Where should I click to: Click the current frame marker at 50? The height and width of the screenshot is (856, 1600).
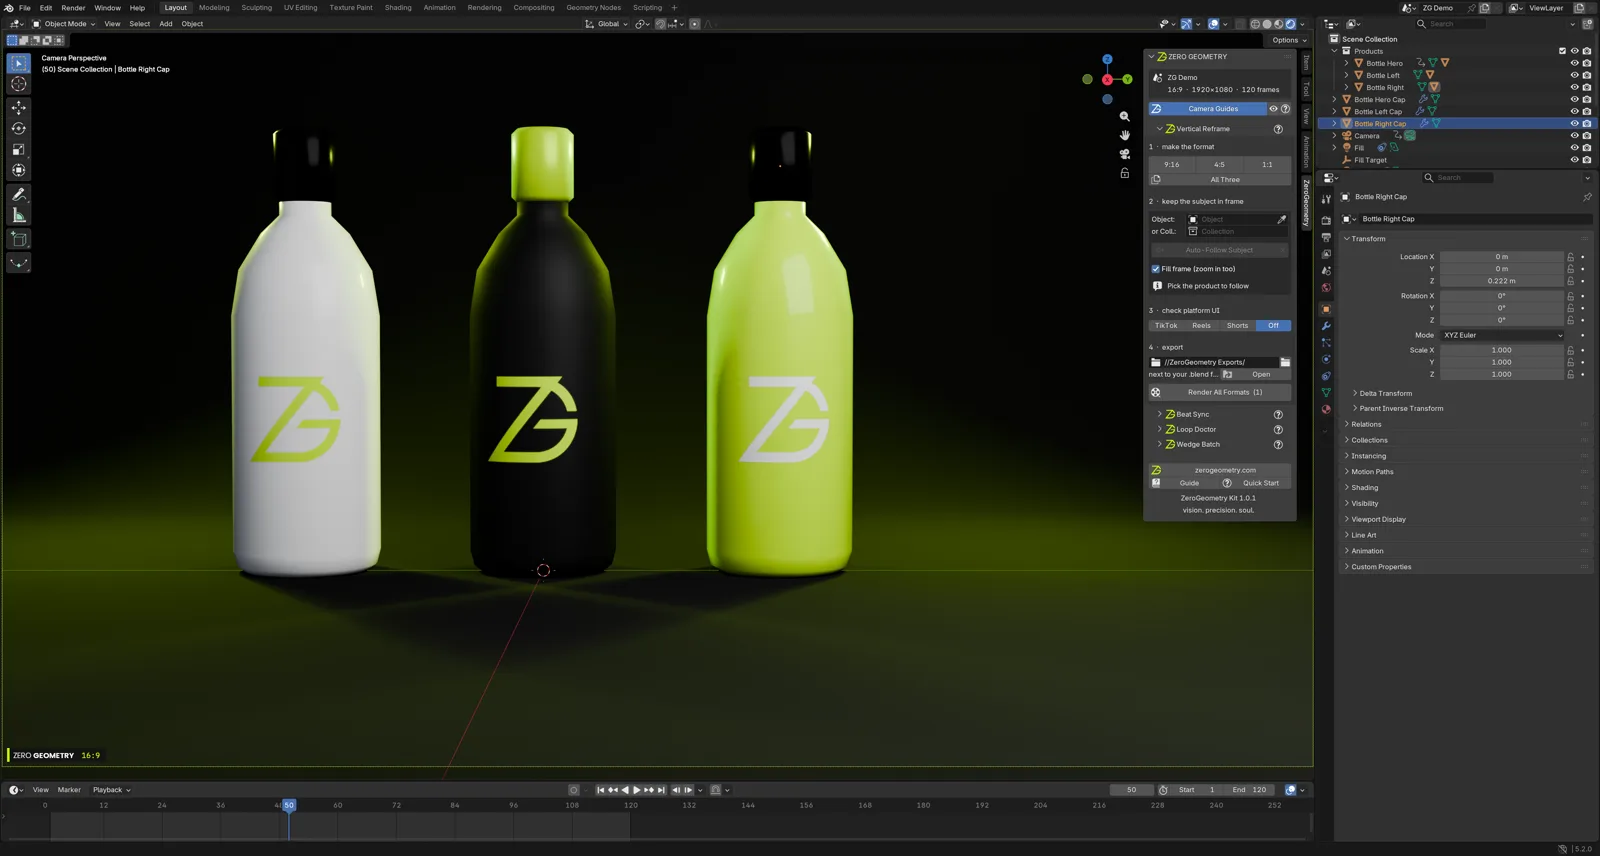pyautogui.click(x=289, y=805)
